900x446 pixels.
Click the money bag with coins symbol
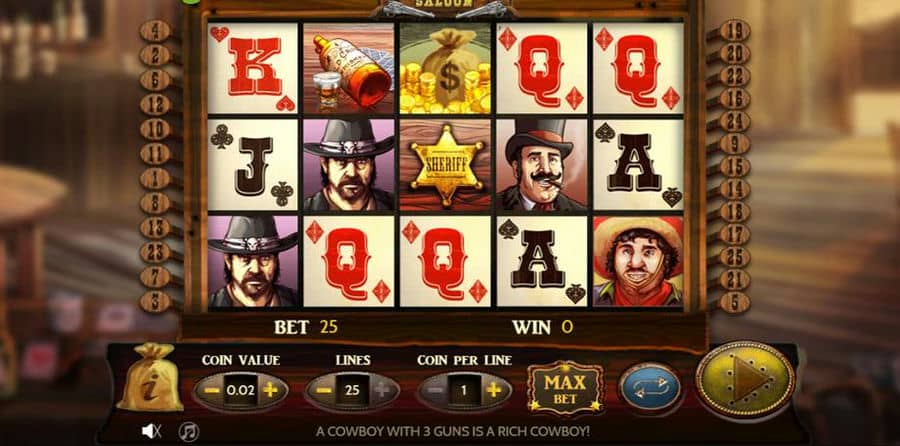(x=445, y=68)
